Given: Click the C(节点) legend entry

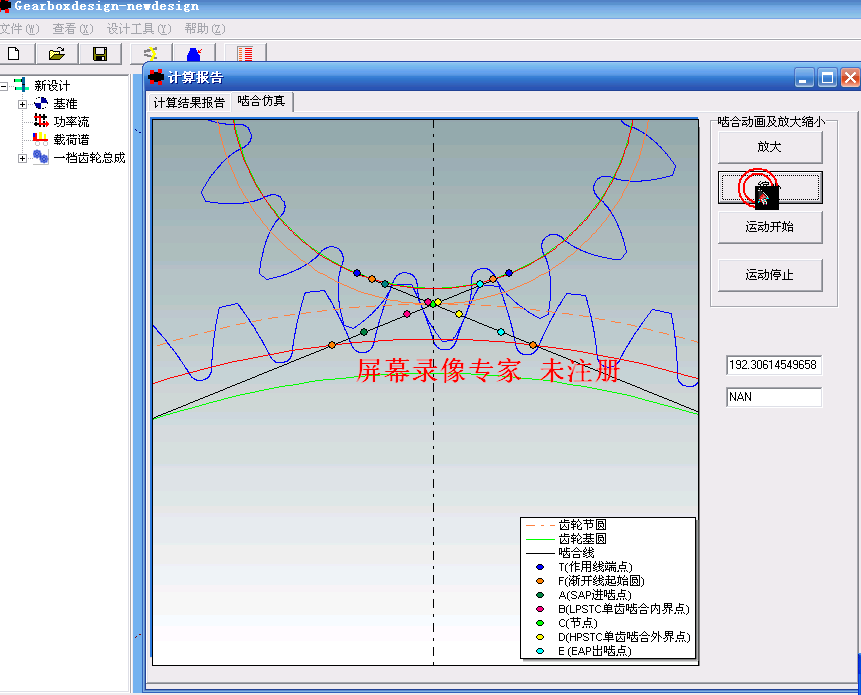Looking at the screenshot, I should coord(567,623).
